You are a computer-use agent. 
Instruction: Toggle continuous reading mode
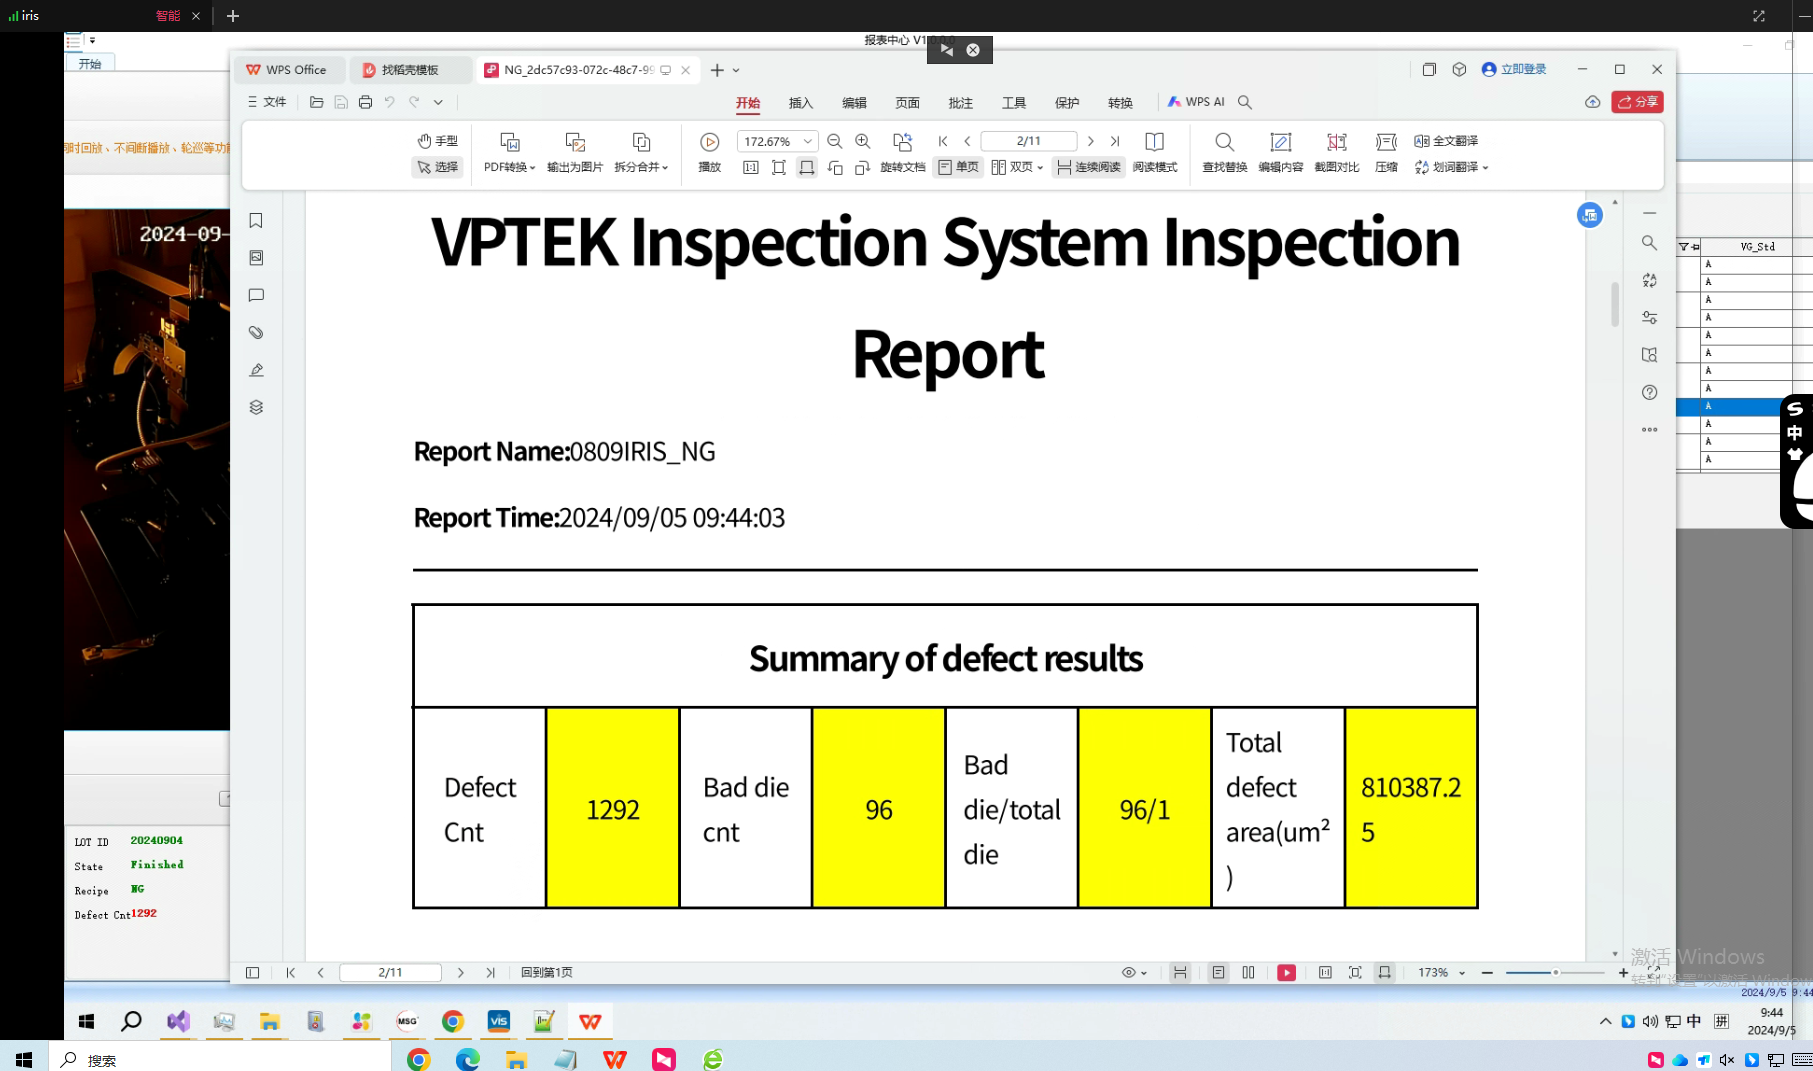[x=1088, y=167]
